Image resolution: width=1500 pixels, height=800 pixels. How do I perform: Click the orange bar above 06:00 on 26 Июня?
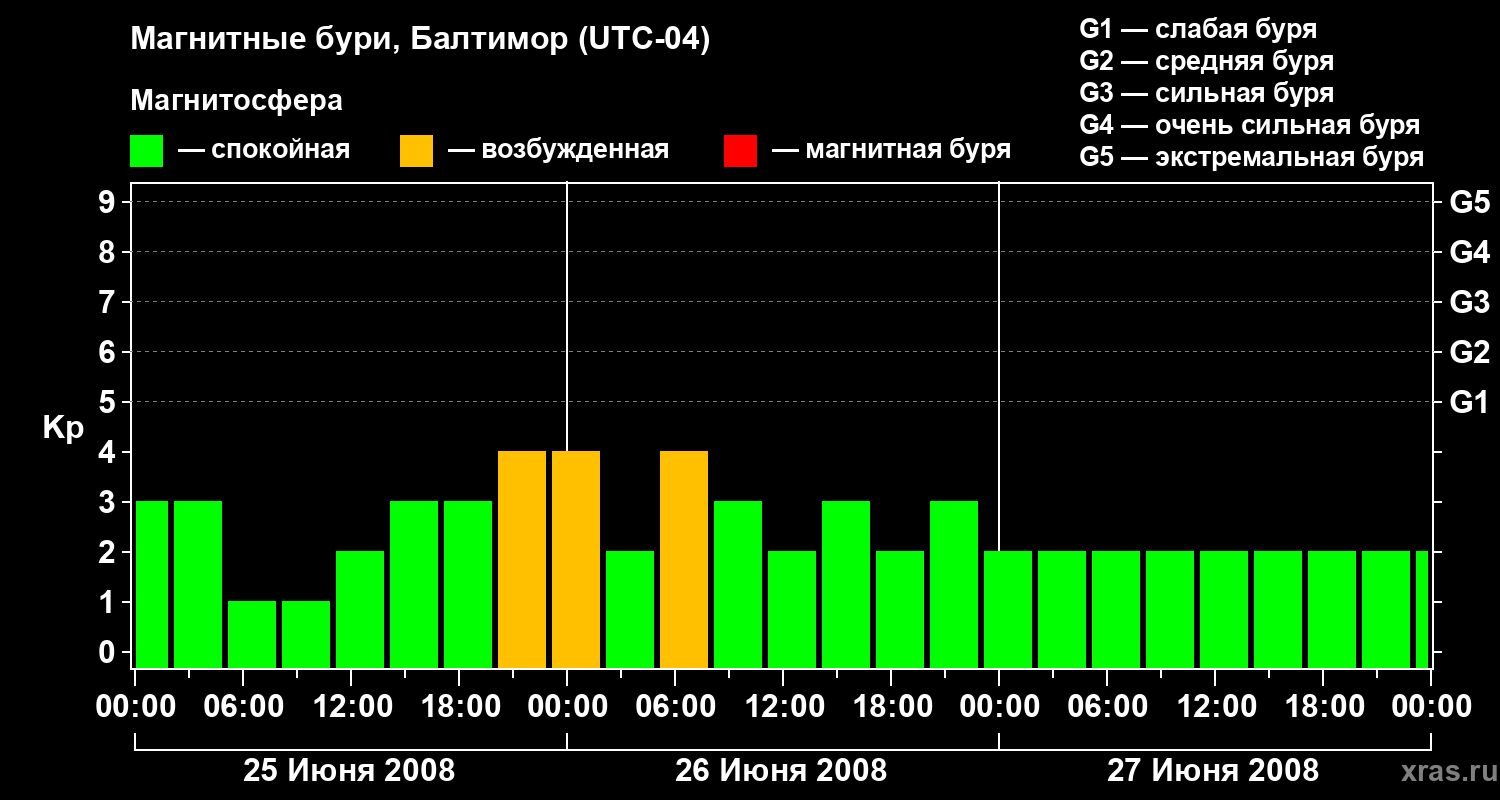(x=684, y=559)
